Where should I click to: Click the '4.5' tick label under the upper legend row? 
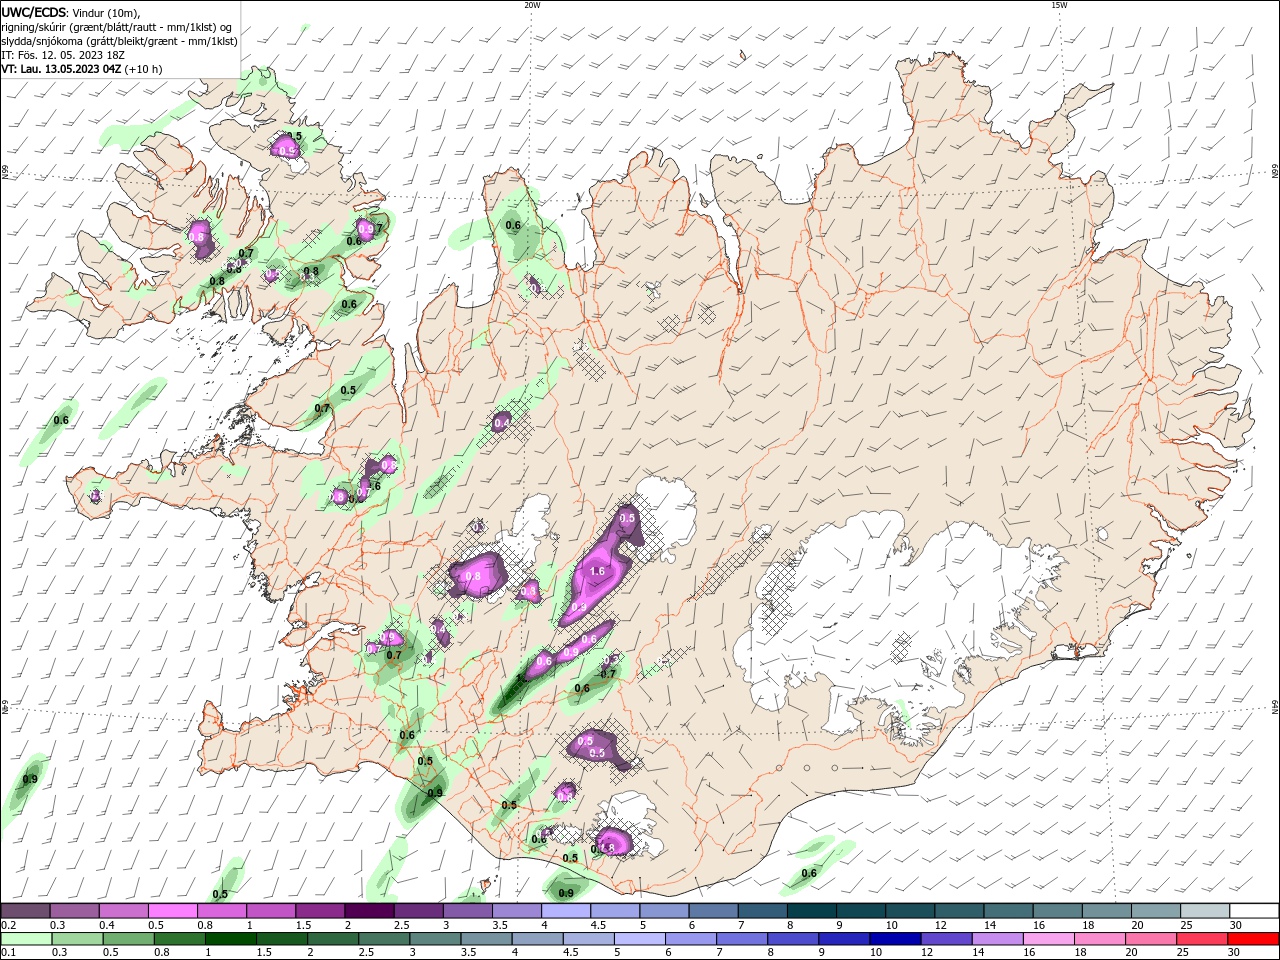pyautogui.click(x=598, y=926)
